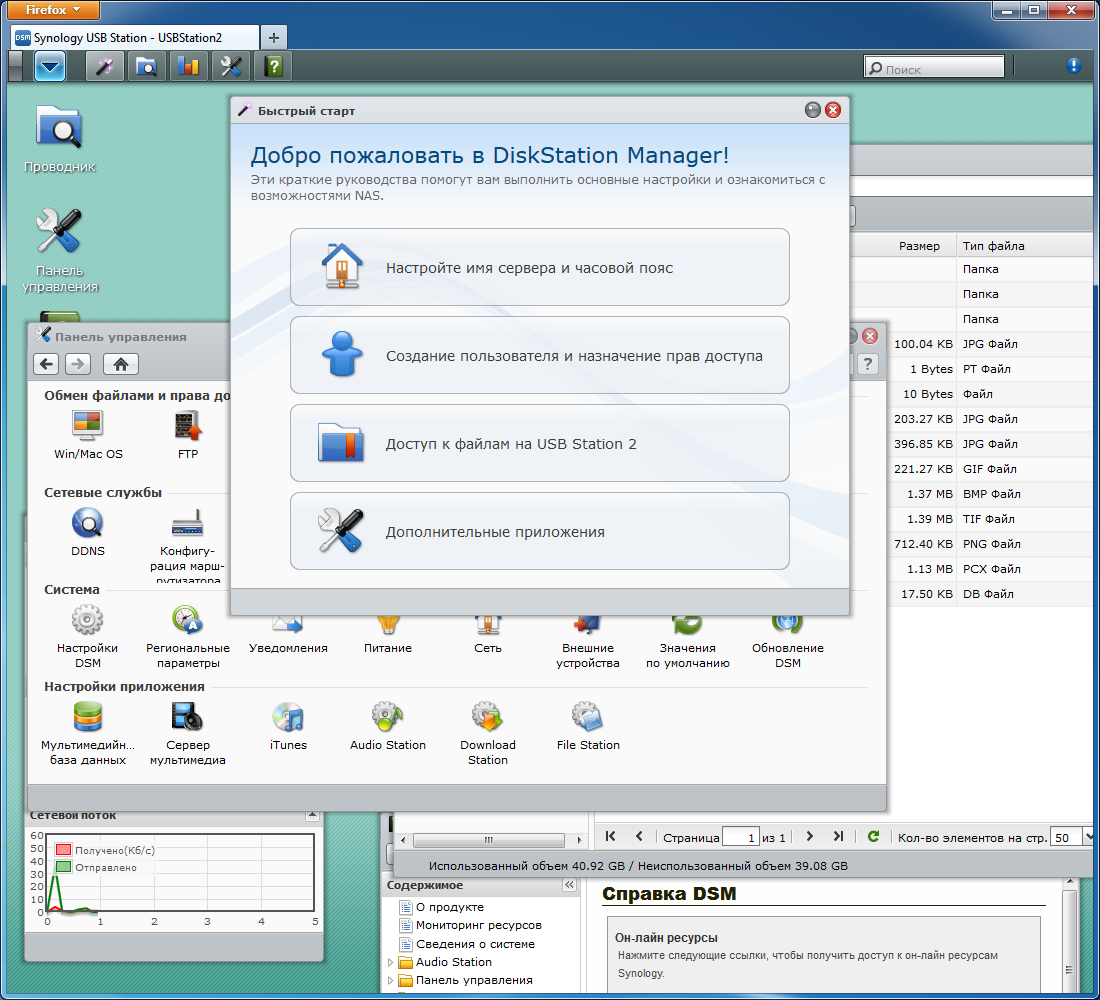The image size is (1100, 1000).
Task: Open Региональные параметры
Action: click(x=187, y=636)
